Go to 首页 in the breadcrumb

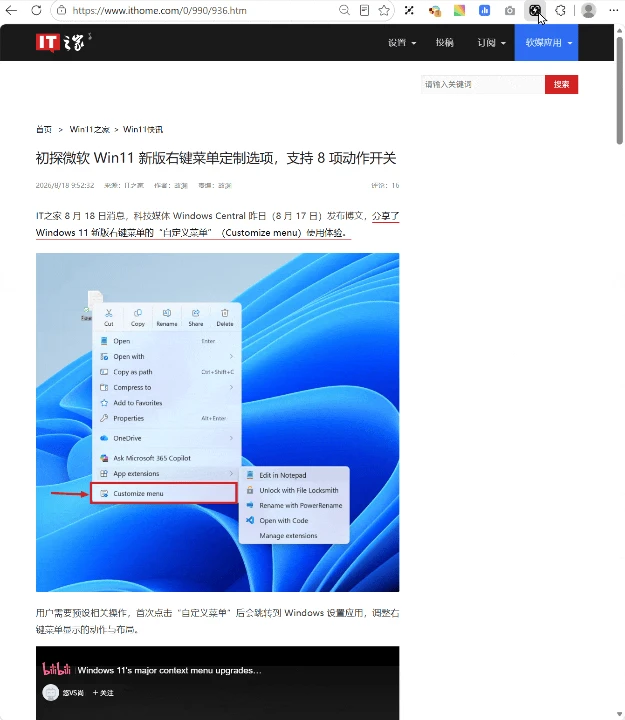coord(44,129)
